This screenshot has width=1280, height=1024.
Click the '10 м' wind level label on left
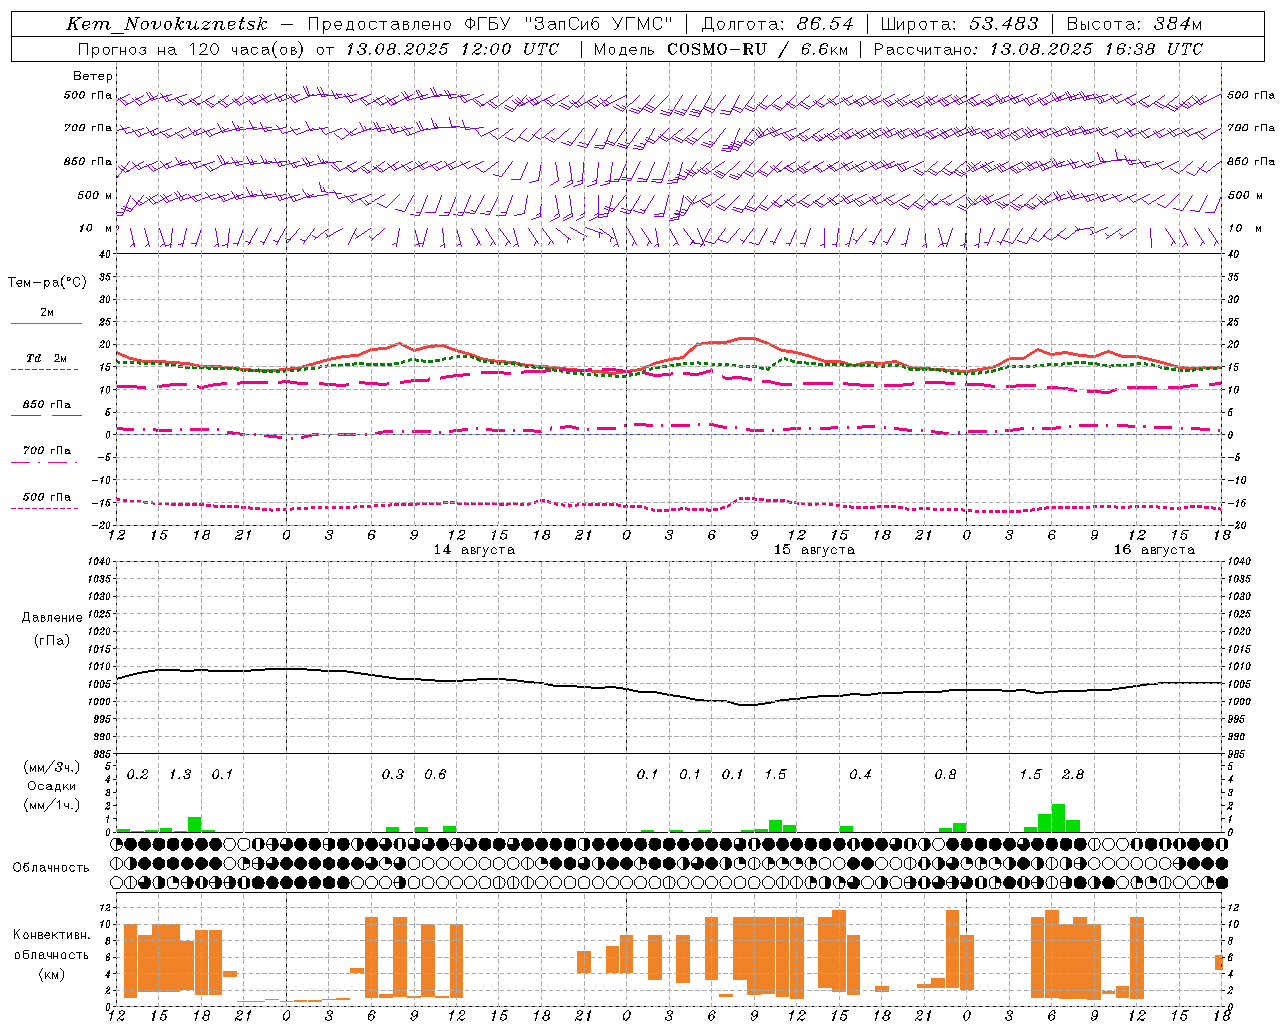click(95, 229)
